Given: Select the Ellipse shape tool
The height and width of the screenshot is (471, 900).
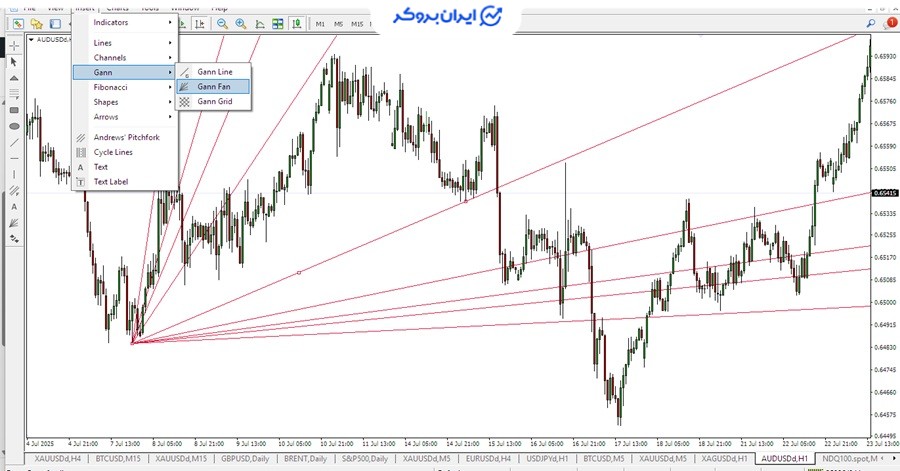Looking at the screenshot, I should tap(14, 126).
